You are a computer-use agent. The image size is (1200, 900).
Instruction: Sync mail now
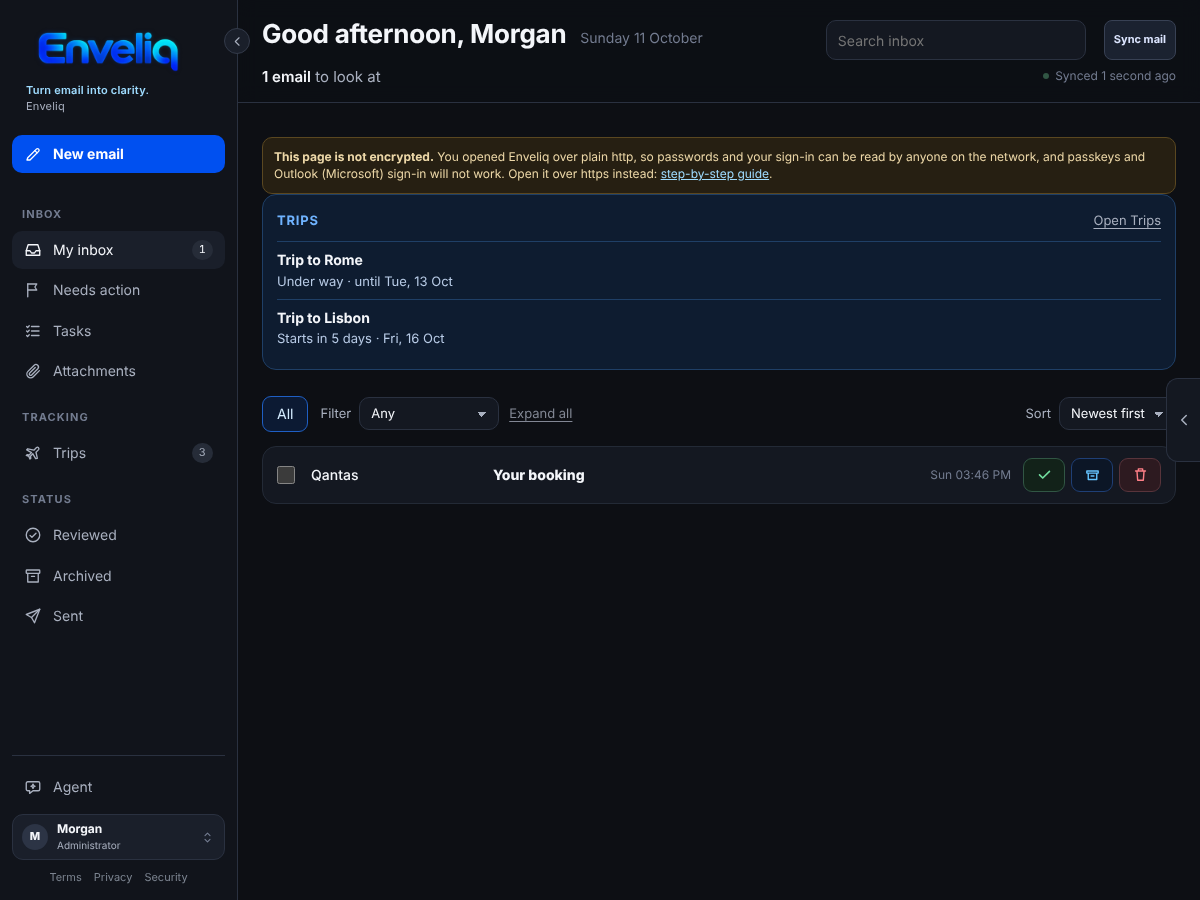pos(1140,40)
